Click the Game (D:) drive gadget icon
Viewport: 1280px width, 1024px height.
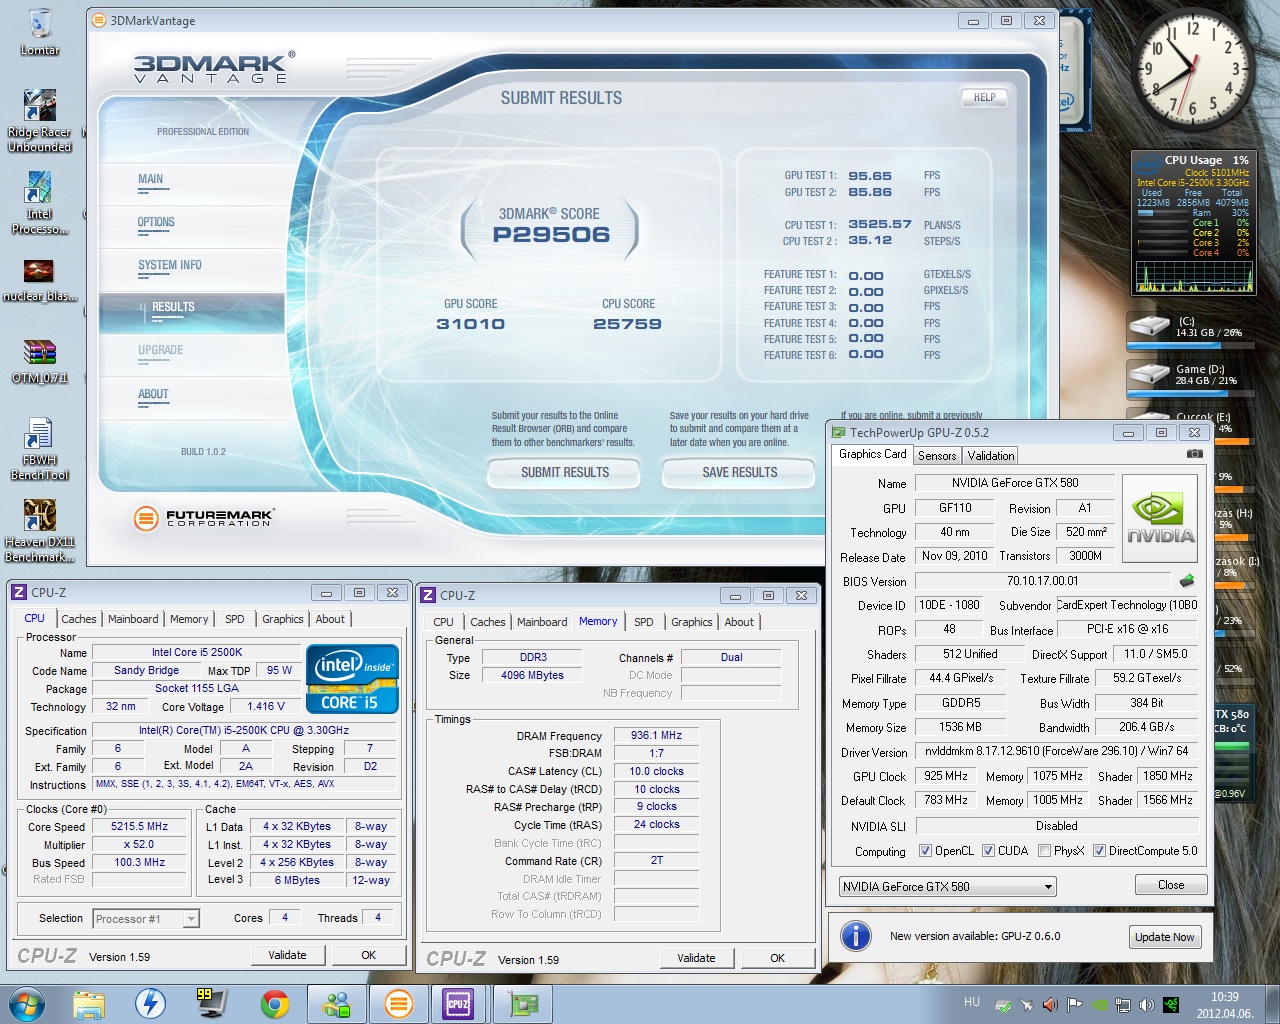point(1149,375)
